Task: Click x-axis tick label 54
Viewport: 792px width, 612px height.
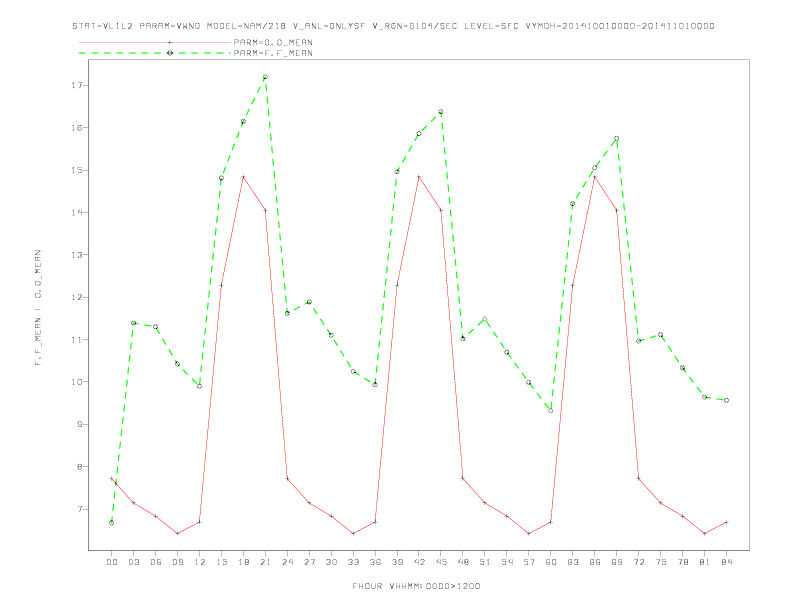Action: click(507, 562)
